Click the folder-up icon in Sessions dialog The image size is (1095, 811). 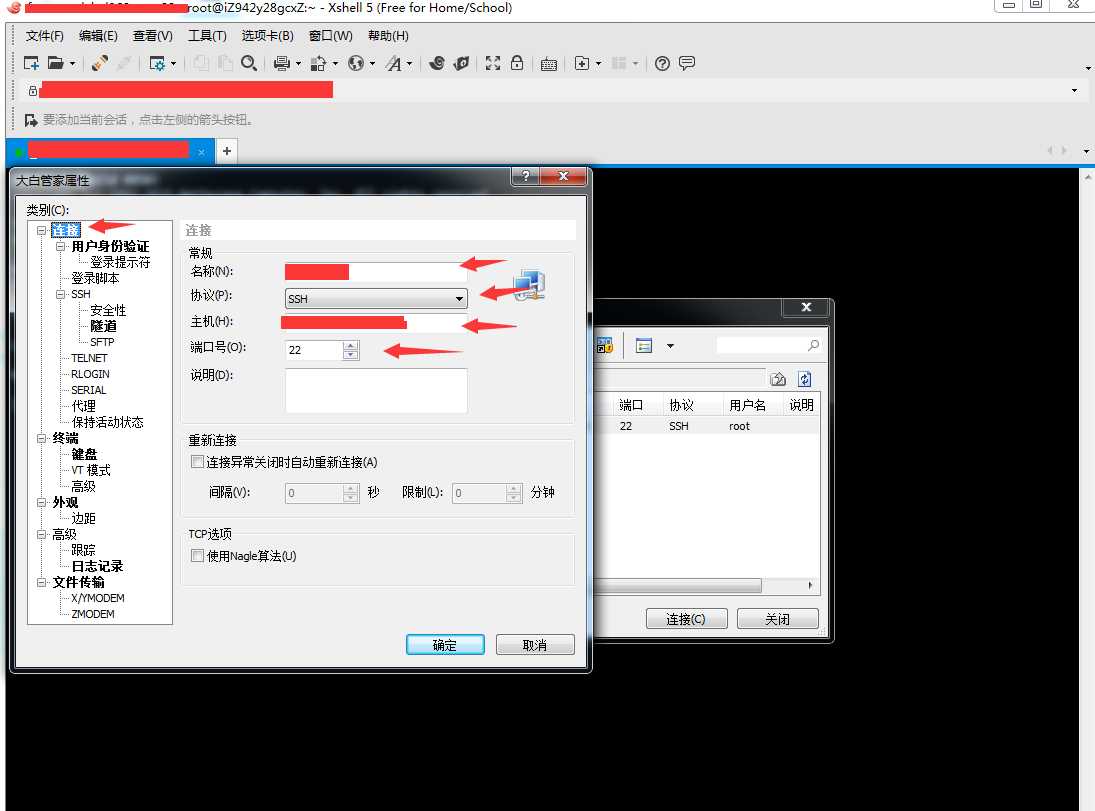(x=778, y=379)
